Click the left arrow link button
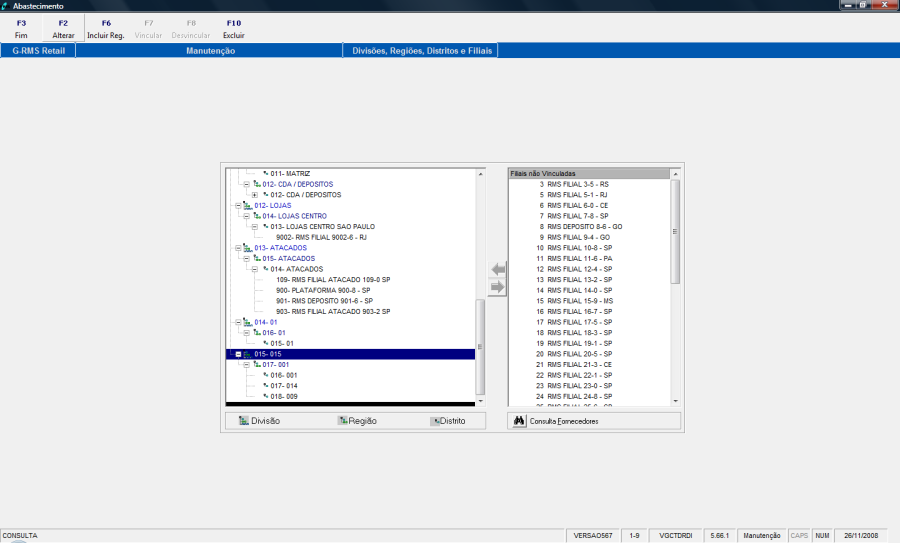This screenshot has width=900, height=543. 498,269
